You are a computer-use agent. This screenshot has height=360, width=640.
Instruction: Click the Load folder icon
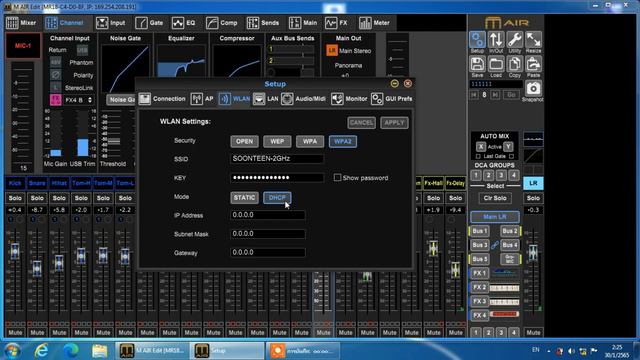click(x=496, y=64)
